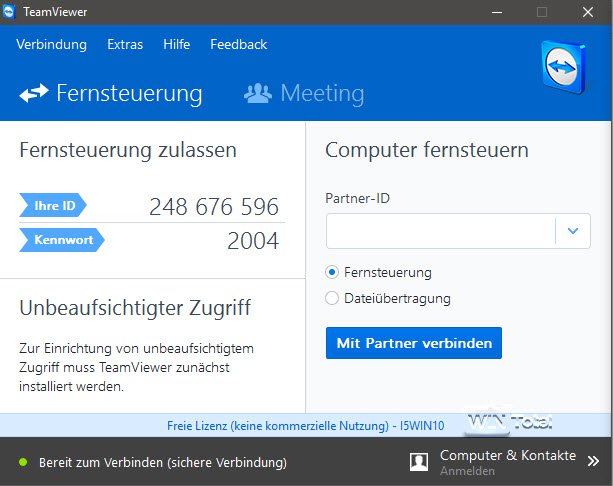
Task: Click the green connection status dot
Action: pos(22,463)
